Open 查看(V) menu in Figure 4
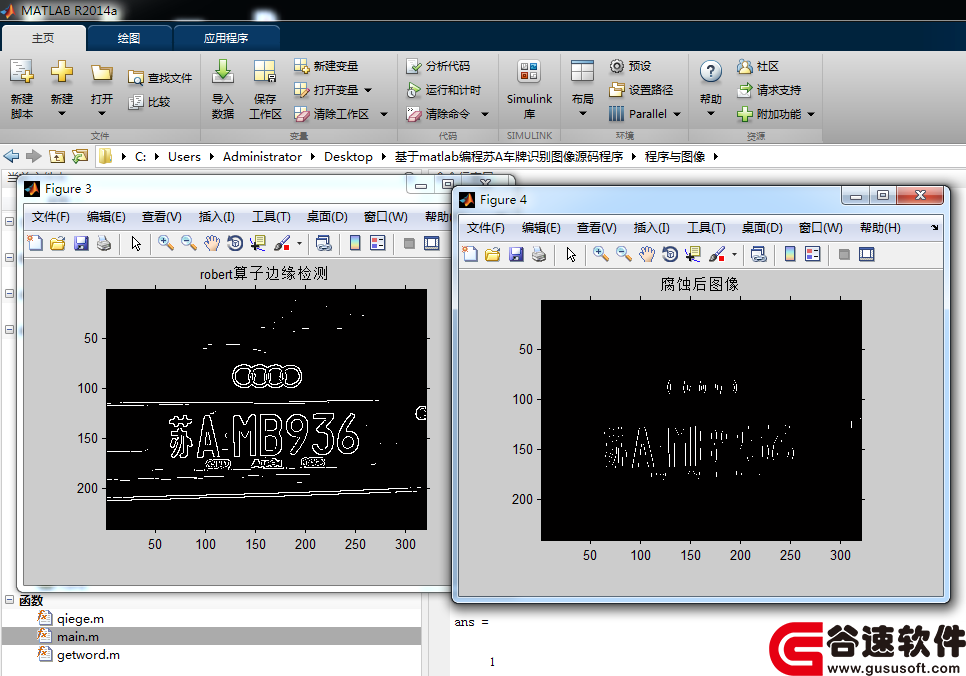966x676 pixels. pos(596,228)
